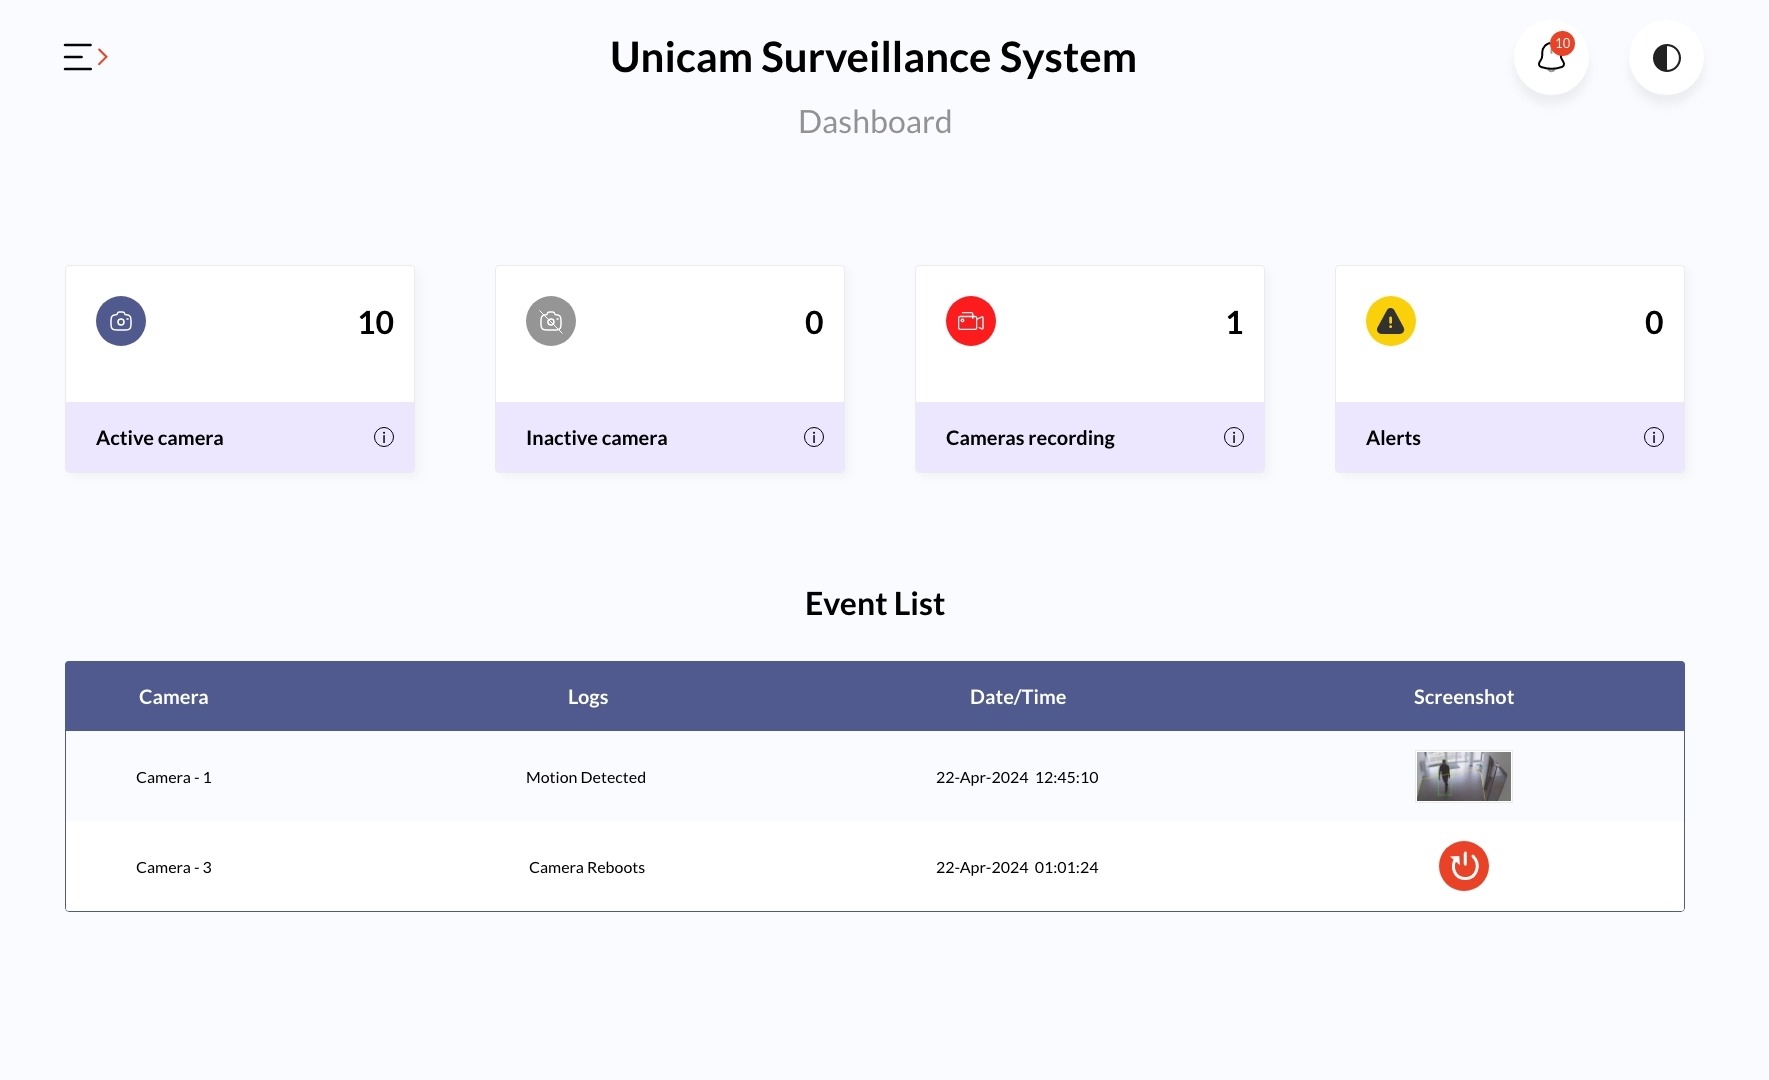Click the Logs column header
Image resolution: width=1769 pixels, height=1080 pixels.
[588, 697]
